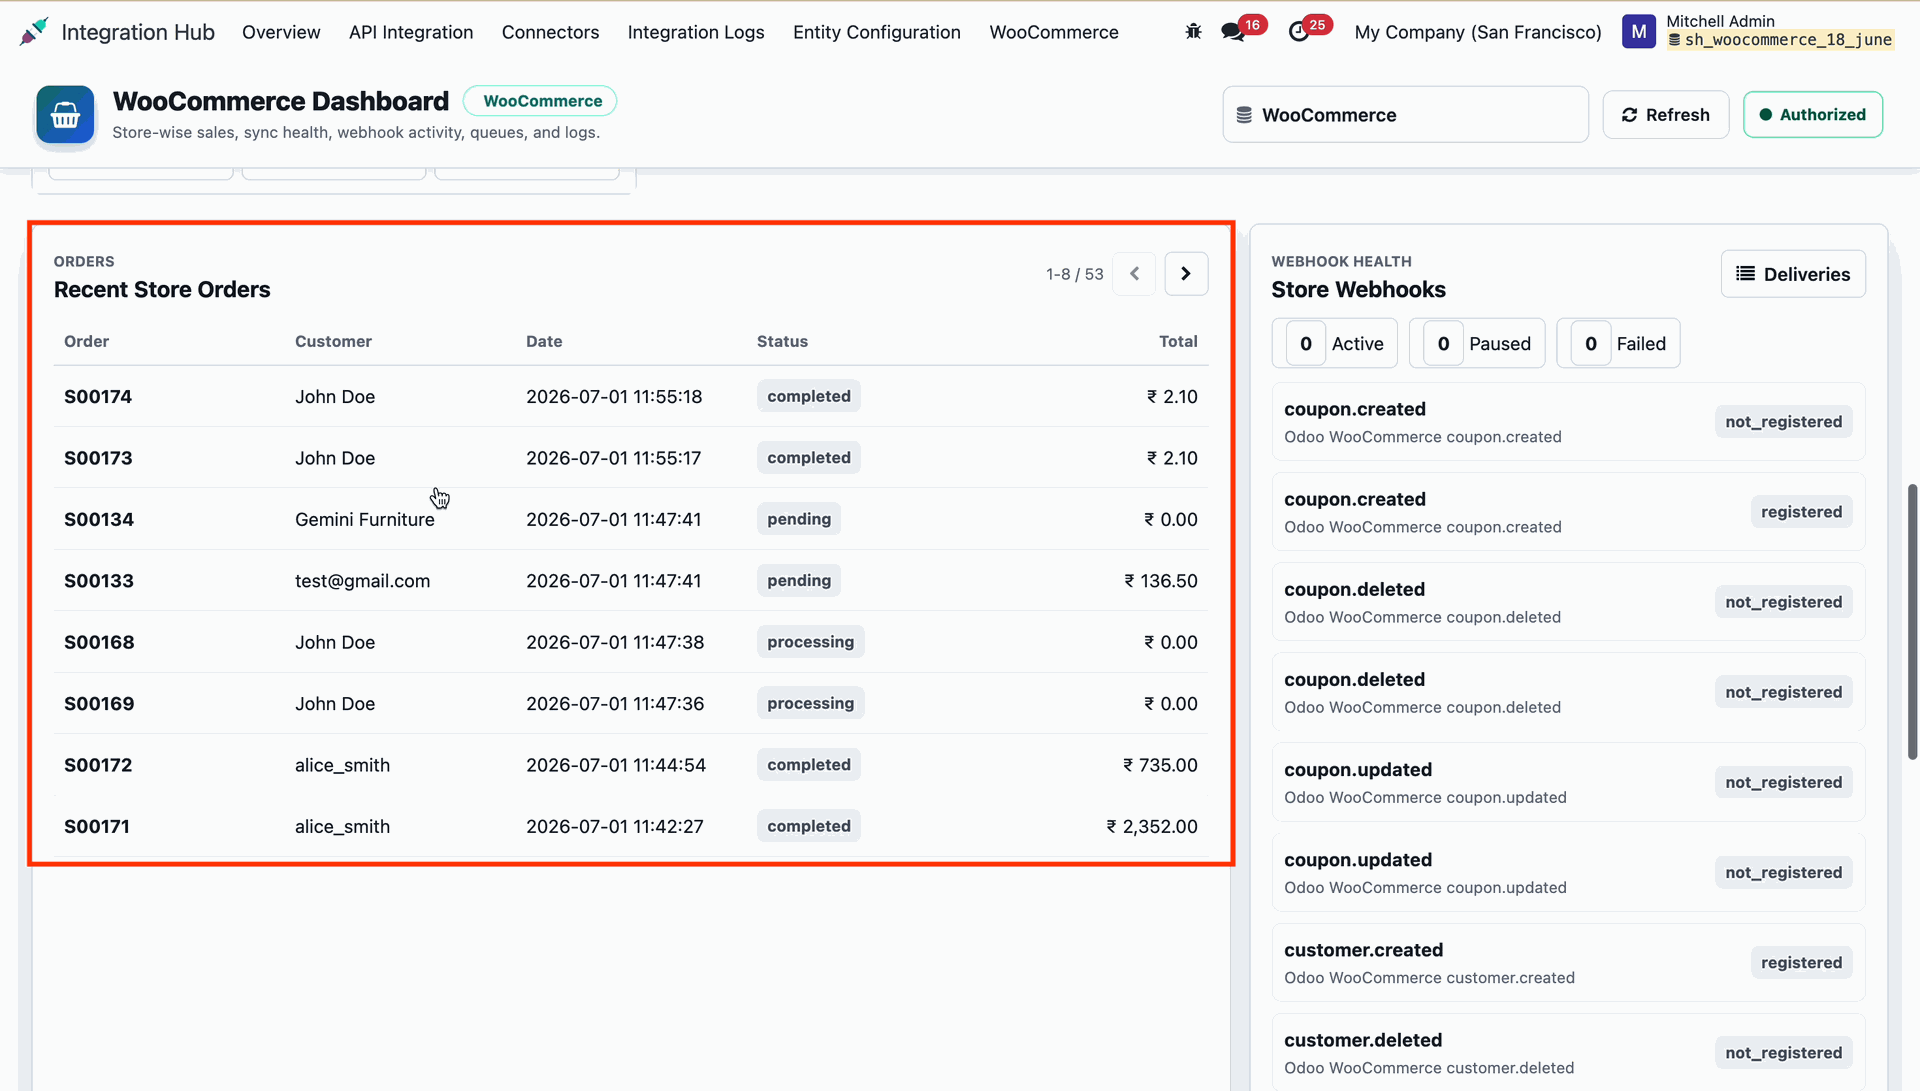Open the customer.created webhook card
The height and width of the screenshot is (1091, 1920).
pos(1568,963)
